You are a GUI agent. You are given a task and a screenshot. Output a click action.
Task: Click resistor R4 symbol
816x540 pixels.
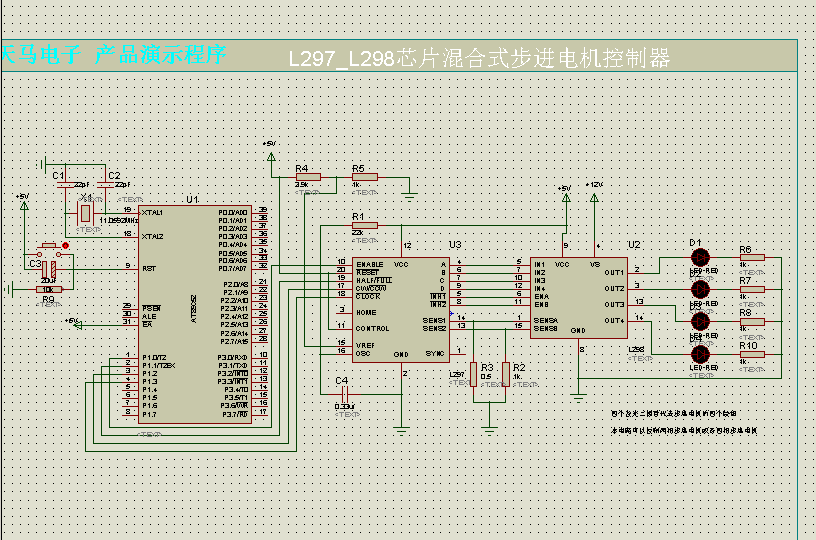click(308, 177)
